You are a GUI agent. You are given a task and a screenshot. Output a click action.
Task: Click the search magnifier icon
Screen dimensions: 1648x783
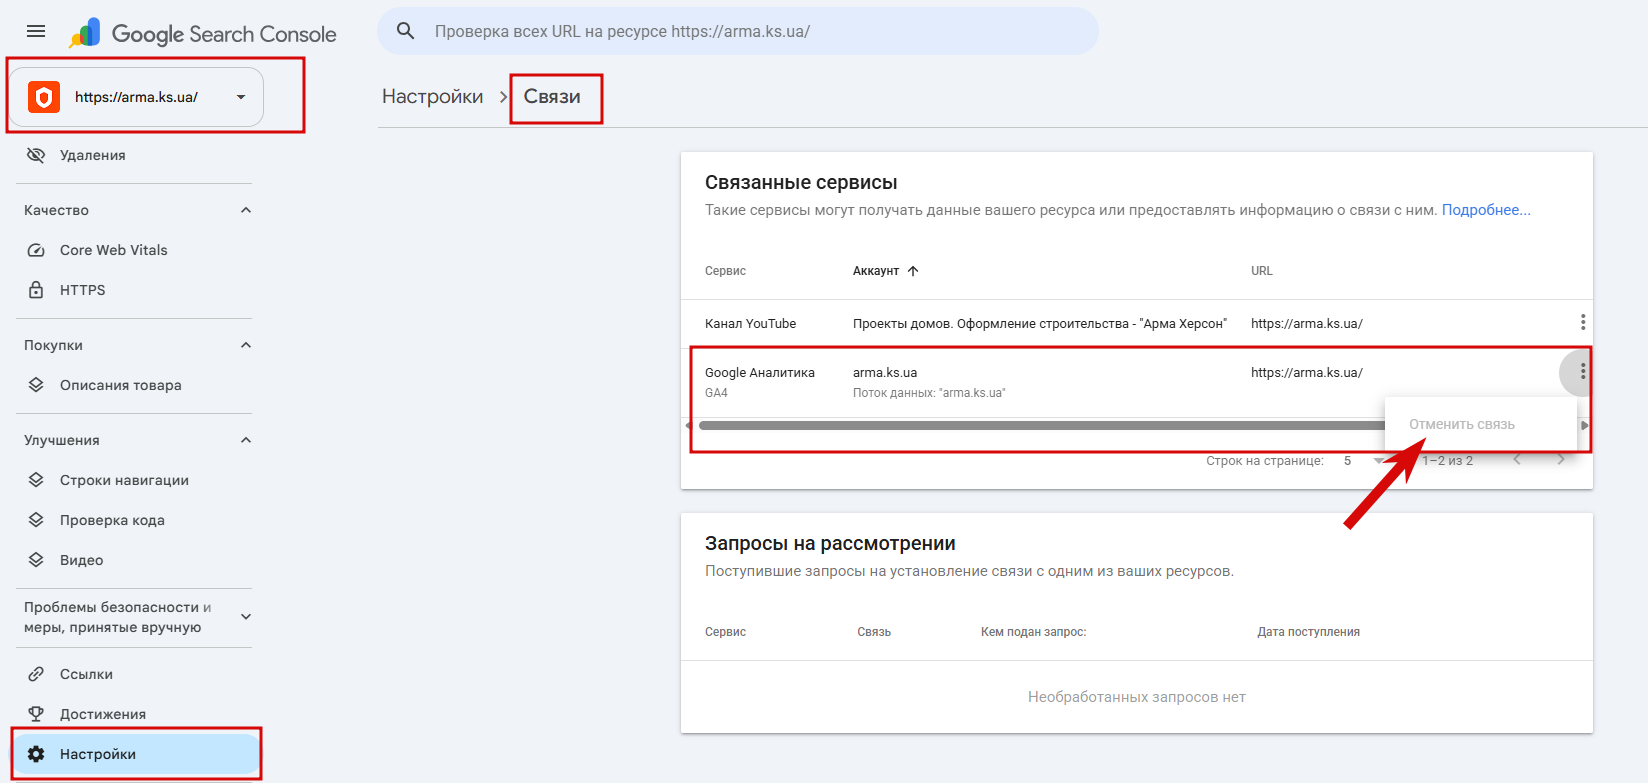[406, 31]
